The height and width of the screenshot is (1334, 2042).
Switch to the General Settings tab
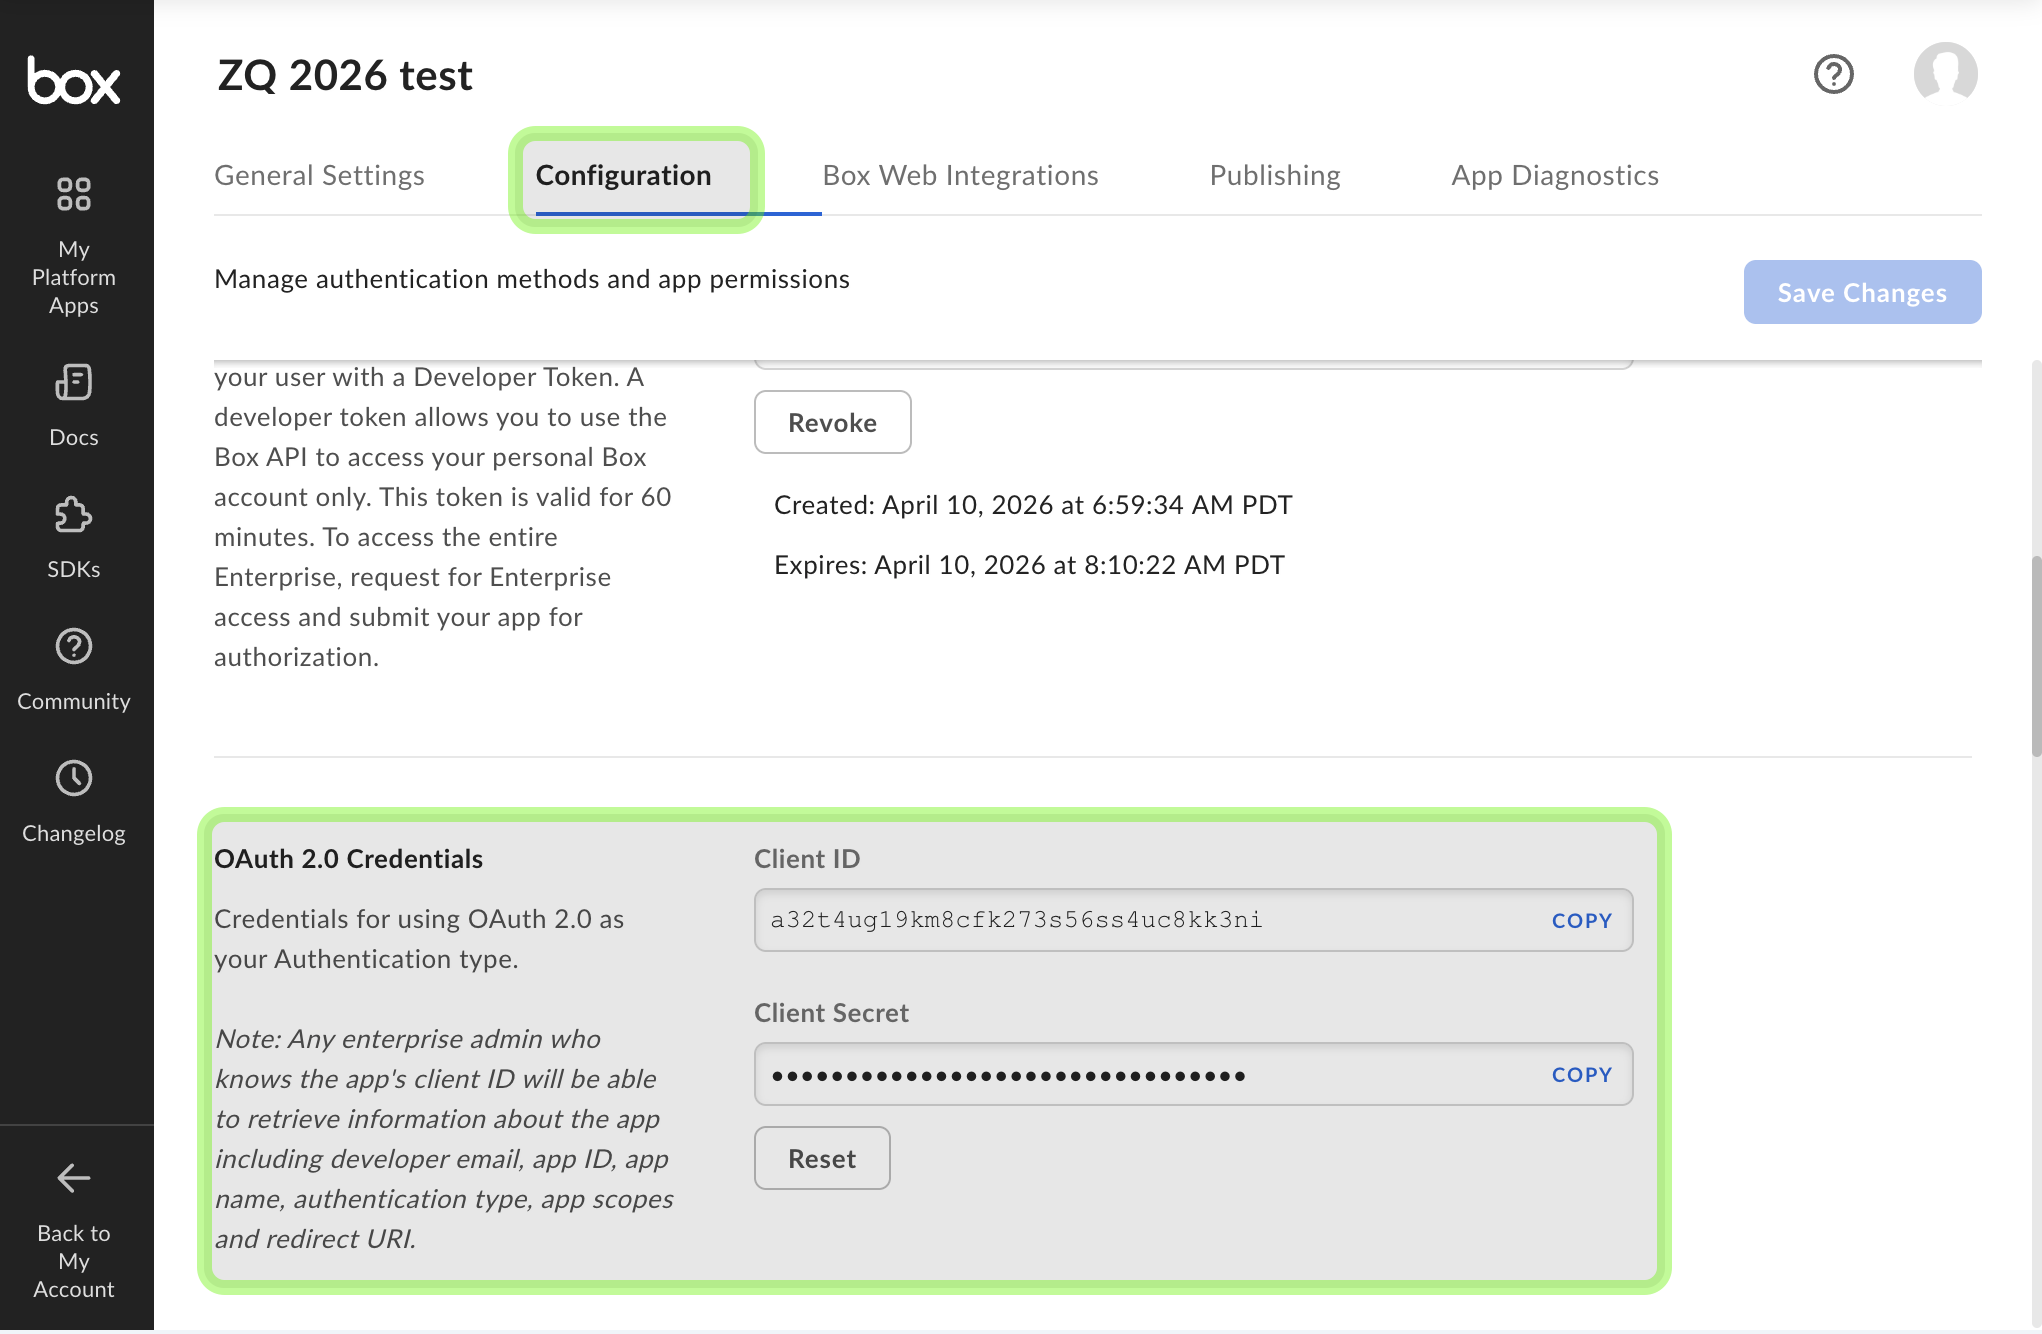(x=319, y=176)
